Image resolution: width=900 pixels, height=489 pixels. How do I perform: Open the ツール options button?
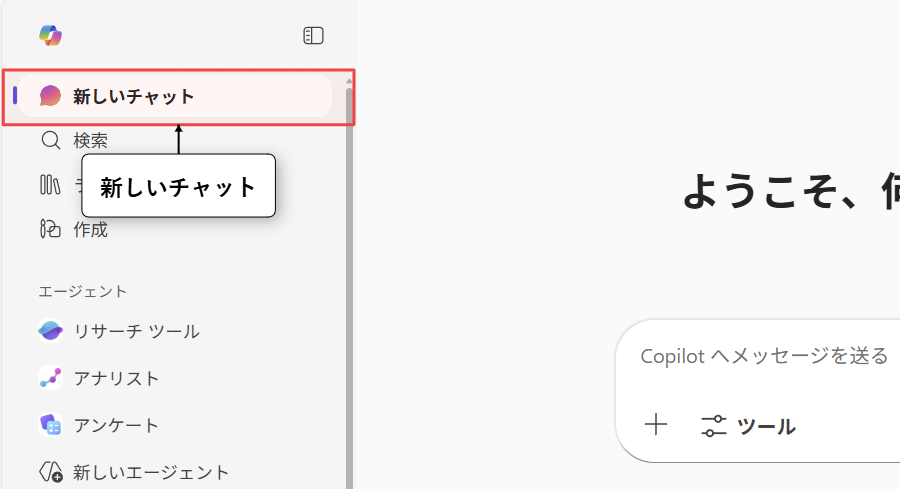pyautogui.click(x=748, y=426)
